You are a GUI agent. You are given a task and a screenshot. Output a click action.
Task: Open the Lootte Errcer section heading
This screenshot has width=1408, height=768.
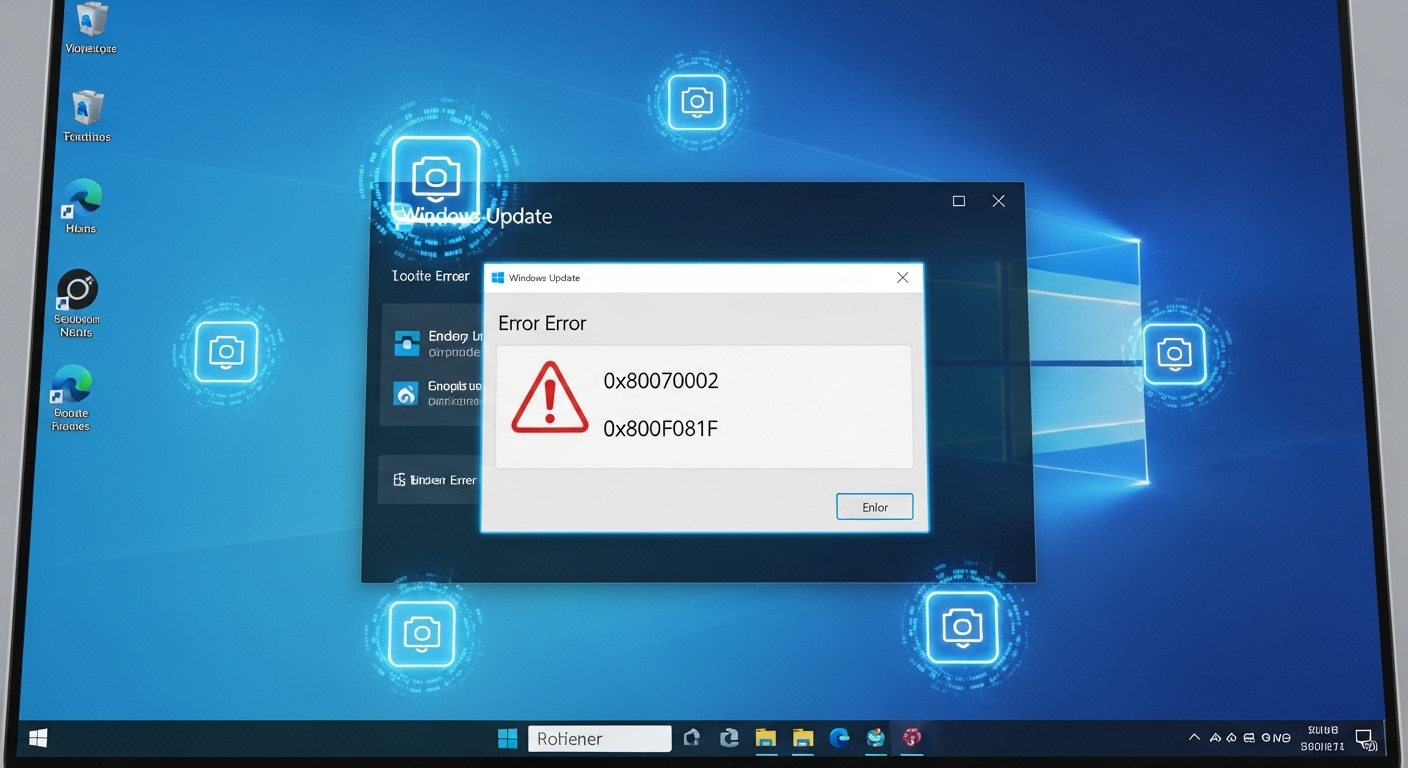pos(431,276)
